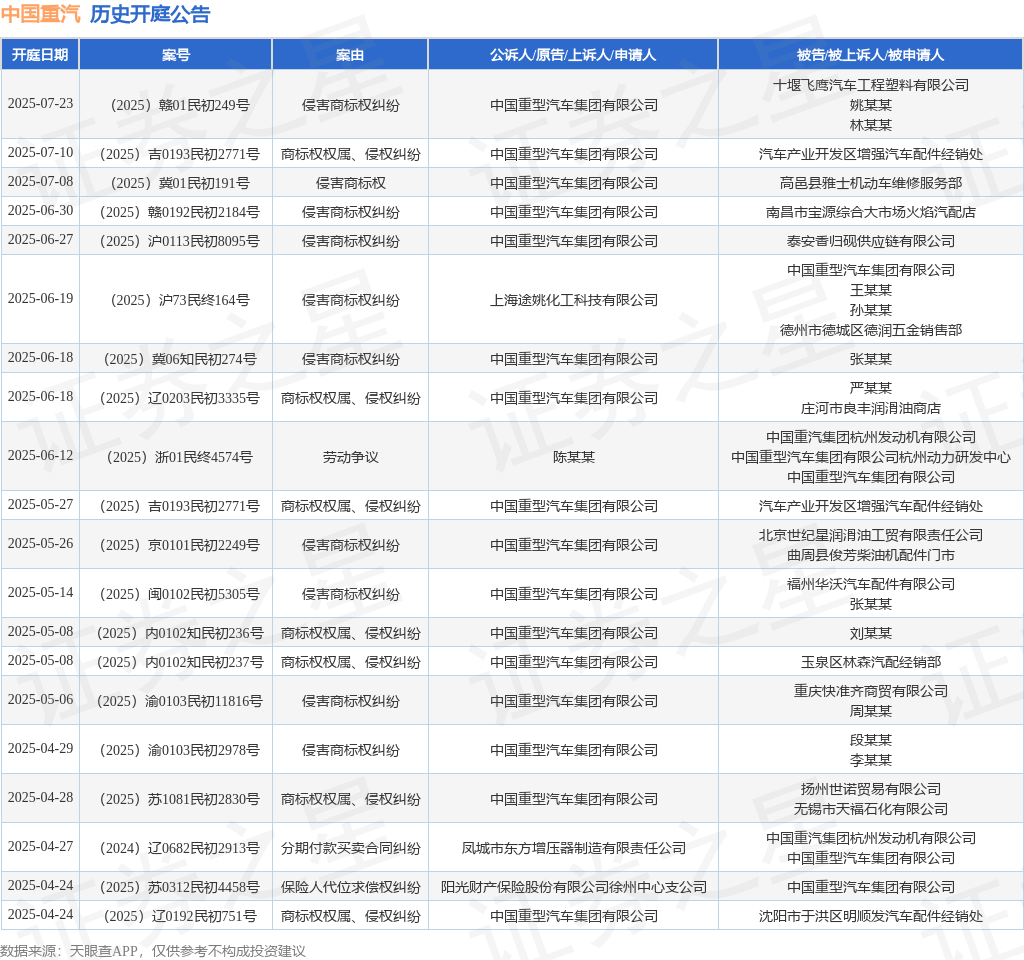This screenshot has height=960, width=1024.
Task: Select defendant name 孙某某
Action: 871,310
